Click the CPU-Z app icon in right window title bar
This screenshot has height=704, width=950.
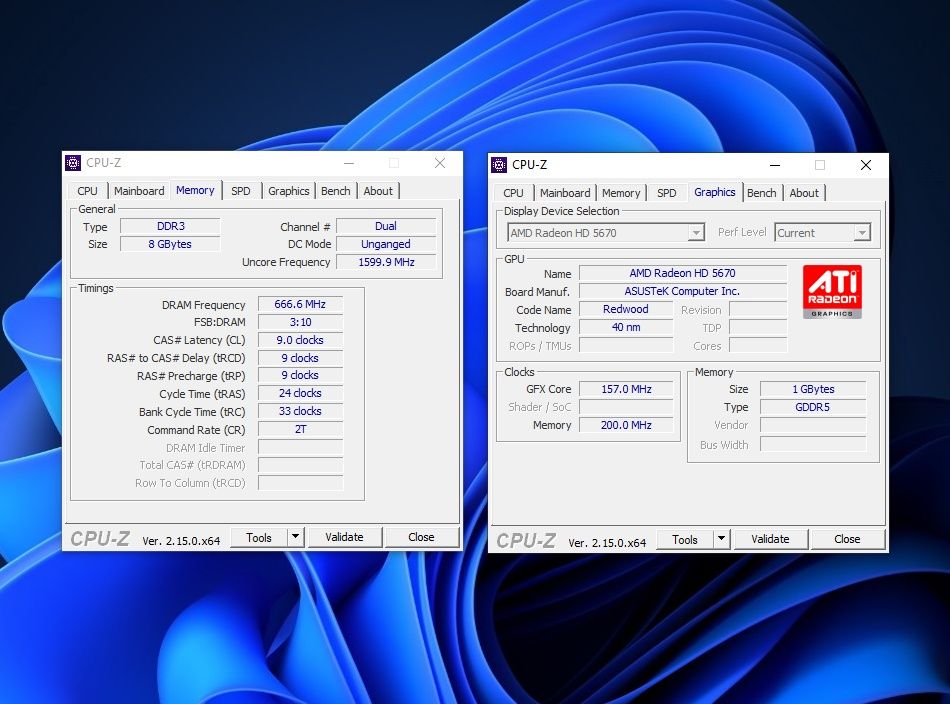(x=499, y=164)
